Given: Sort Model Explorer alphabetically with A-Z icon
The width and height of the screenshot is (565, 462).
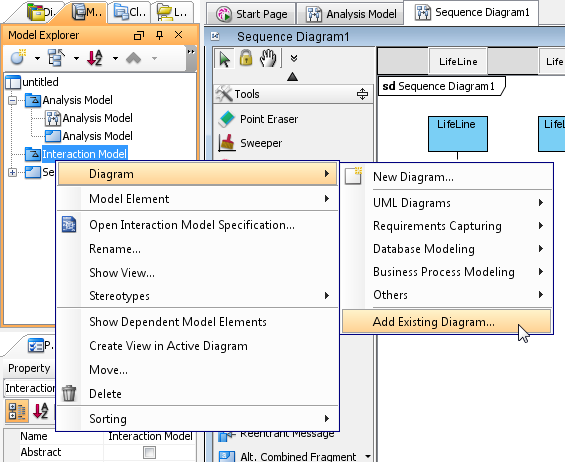Looking at the screenshot, I should pyautogui.click(x=95, y=58).
